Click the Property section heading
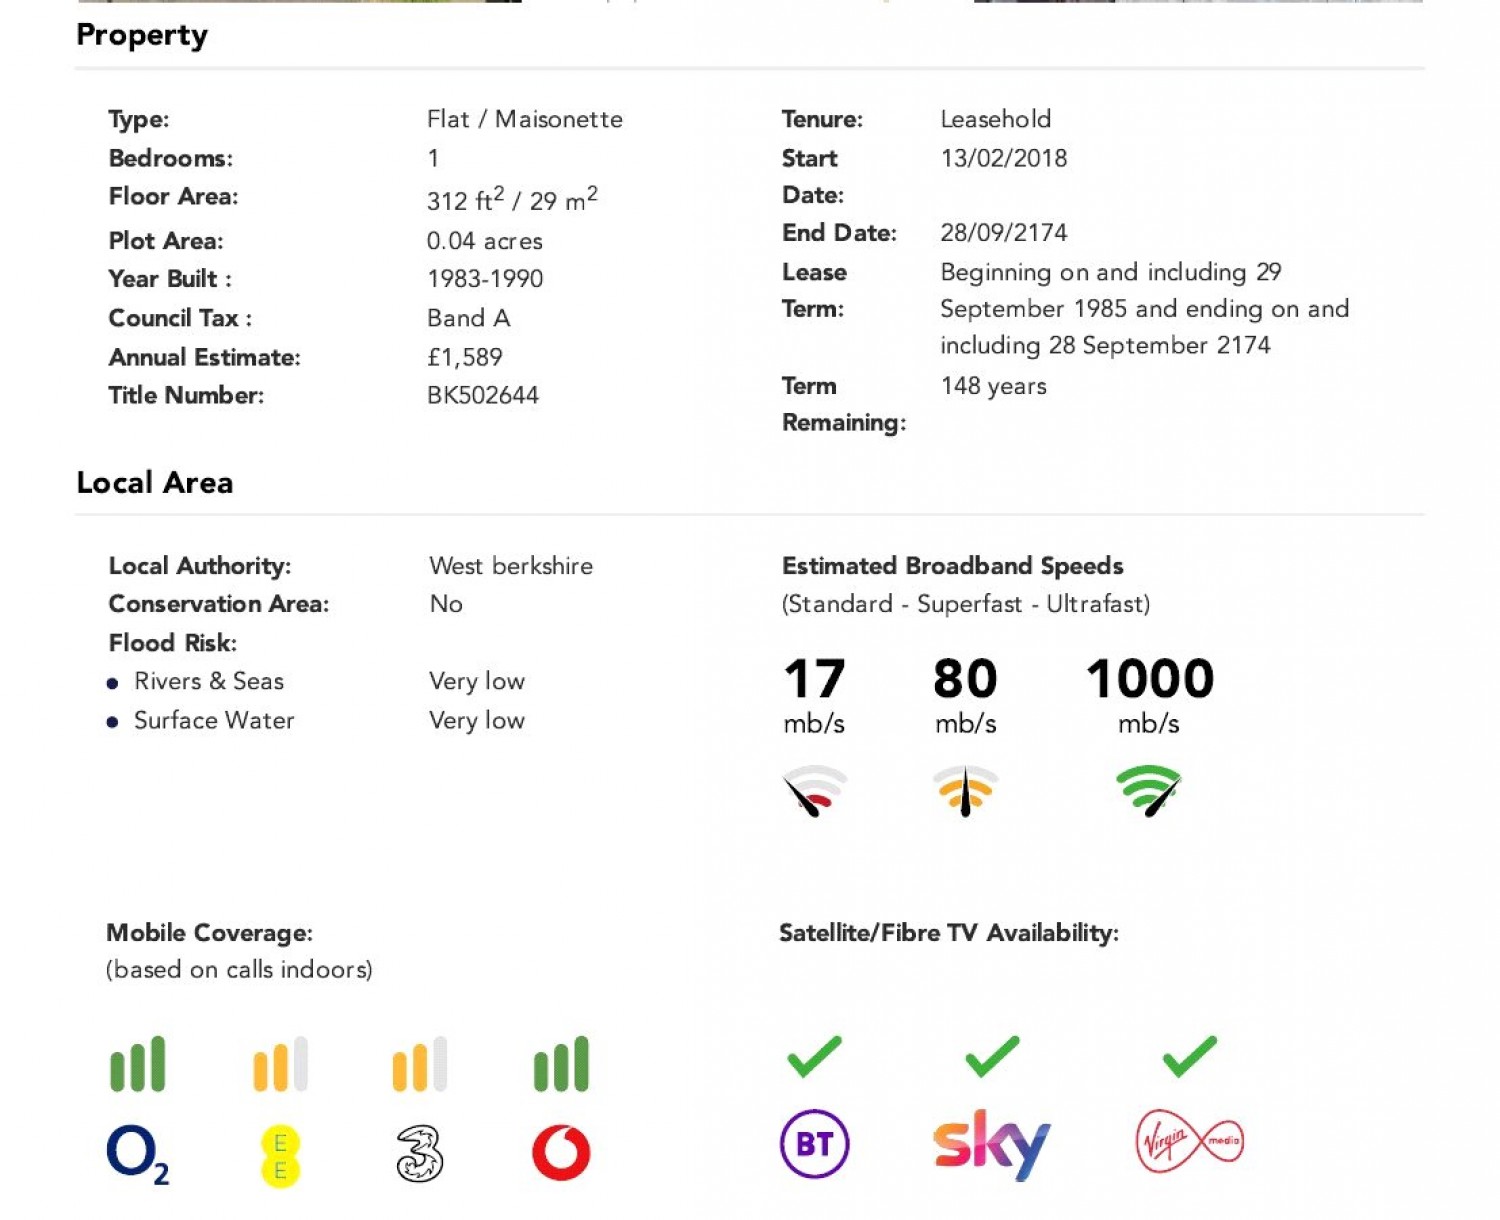Screen dimensions: 1500x1220 142,35
